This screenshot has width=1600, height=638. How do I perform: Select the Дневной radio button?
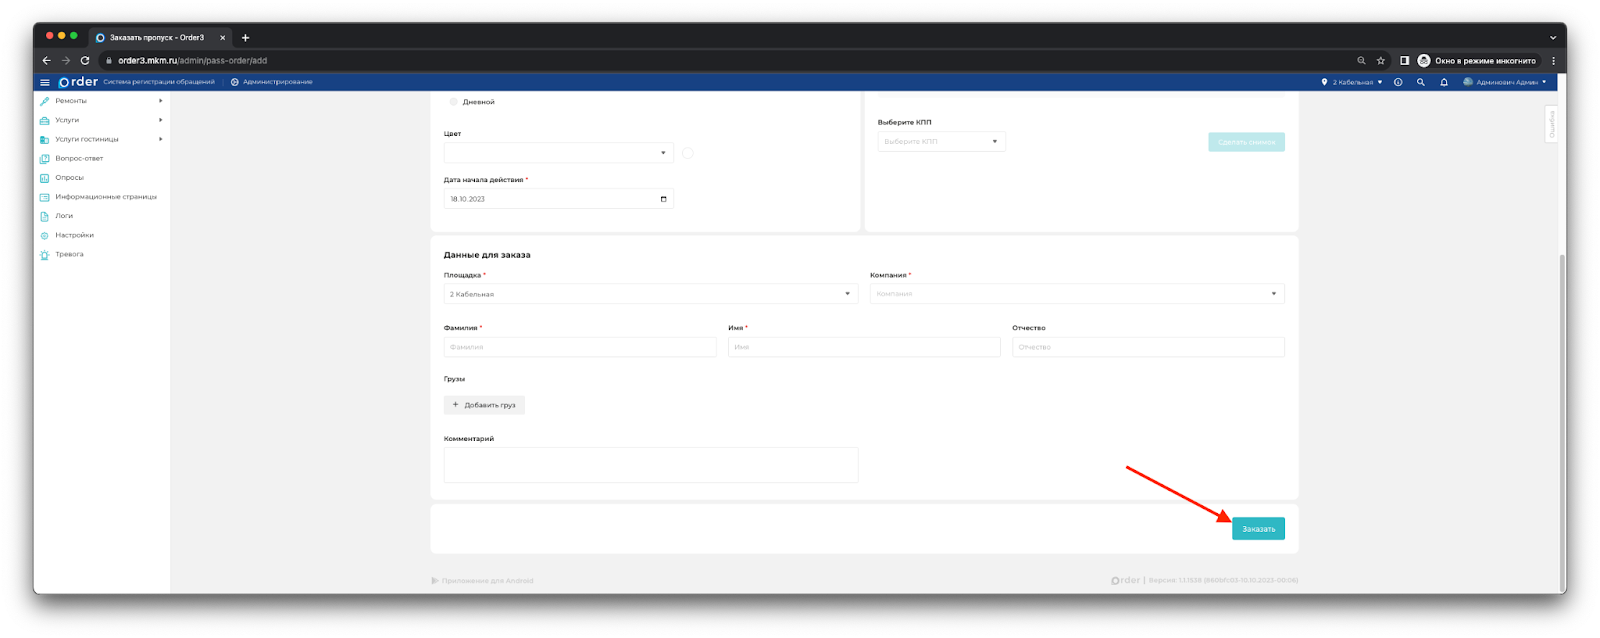(x=454, y=102)
